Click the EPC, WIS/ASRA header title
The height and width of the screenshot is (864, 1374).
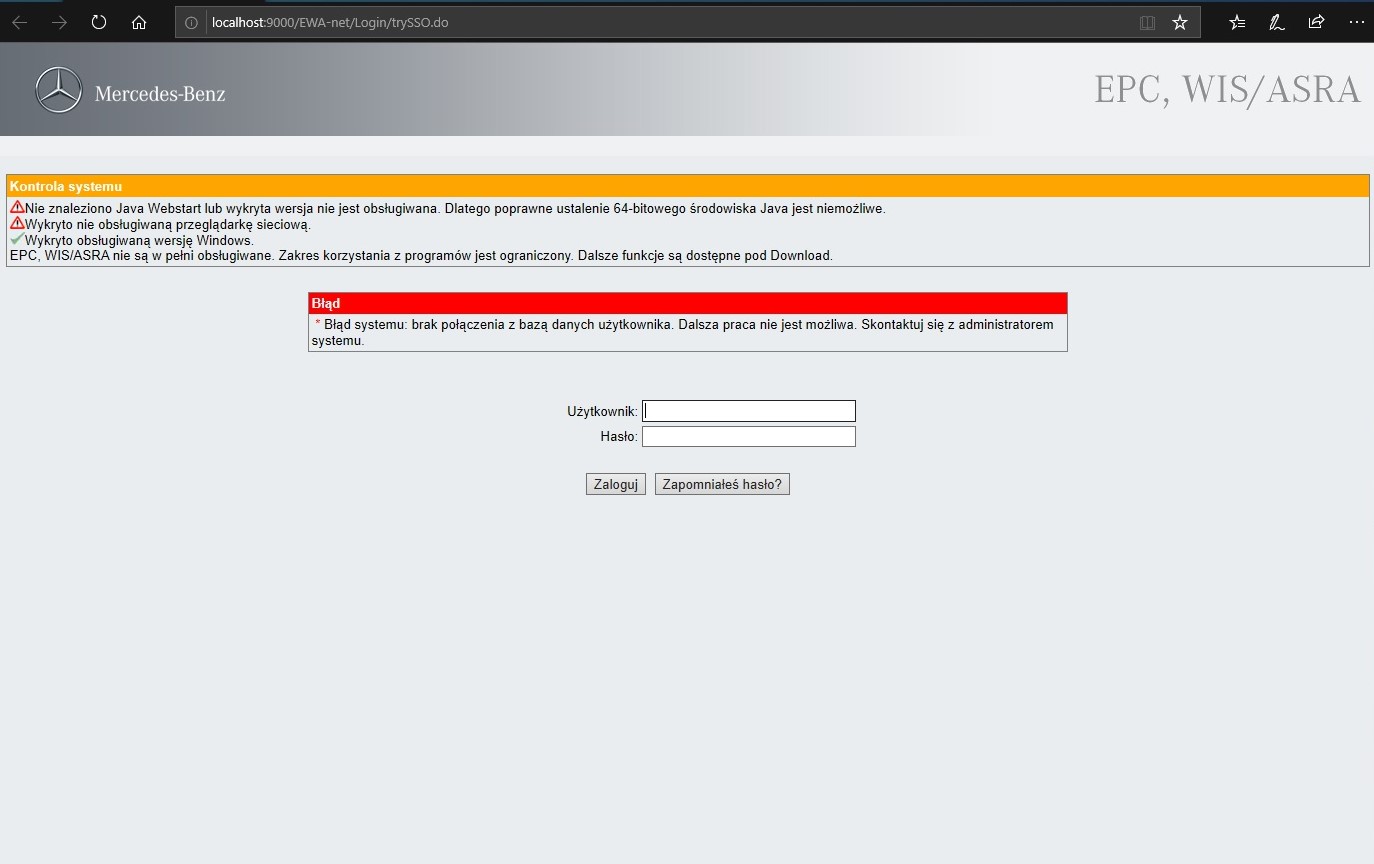(x=1227, y=89)
